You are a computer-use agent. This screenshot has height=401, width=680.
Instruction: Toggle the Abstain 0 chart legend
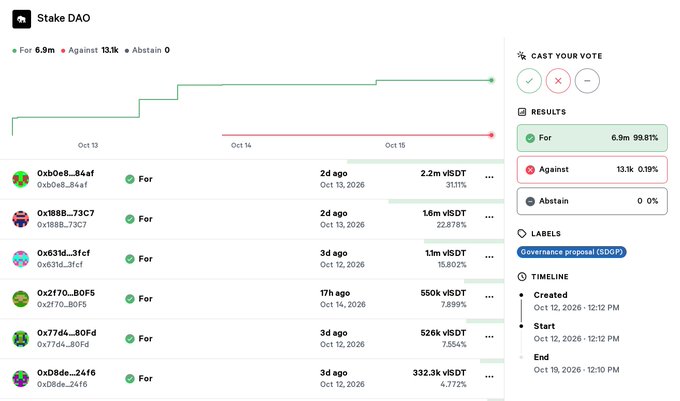point(147,50)
